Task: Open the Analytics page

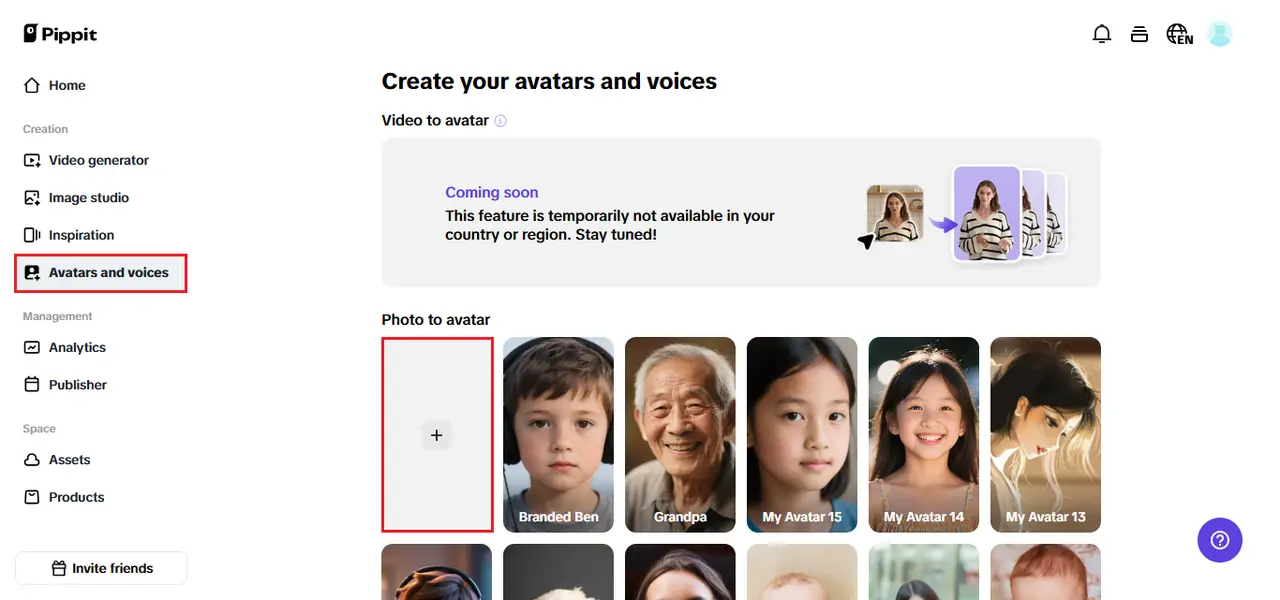Action: tap(77, 347)
